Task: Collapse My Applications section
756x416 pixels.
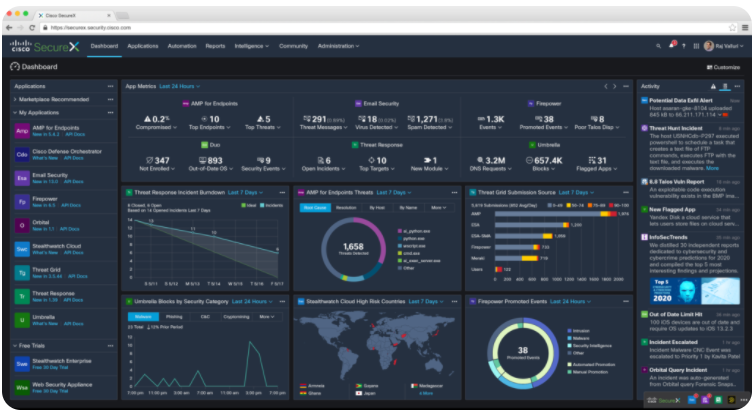Action: [15, 112]
